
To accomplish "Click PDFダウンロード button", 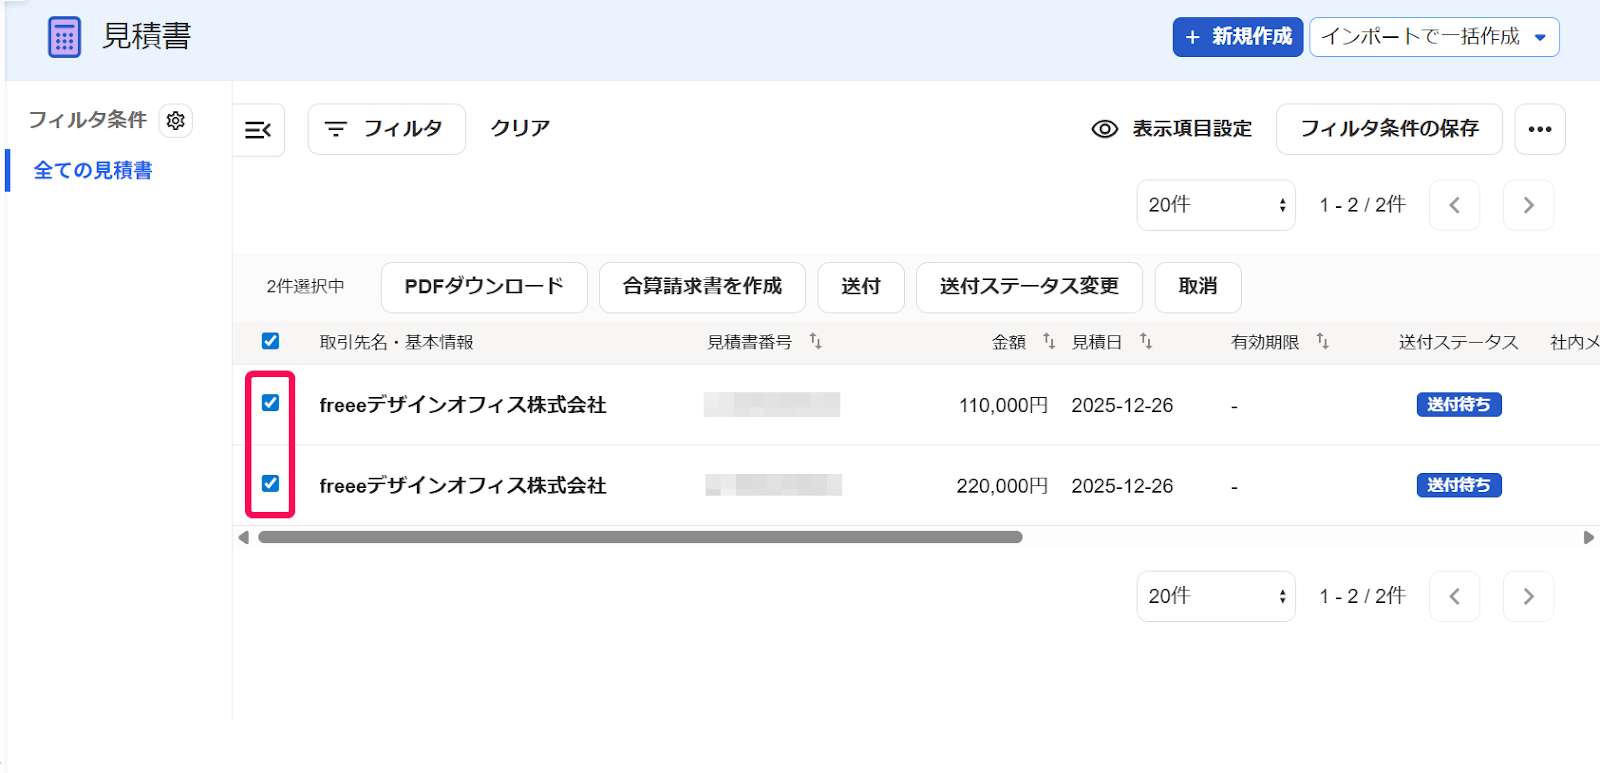I will coord(484,287).
